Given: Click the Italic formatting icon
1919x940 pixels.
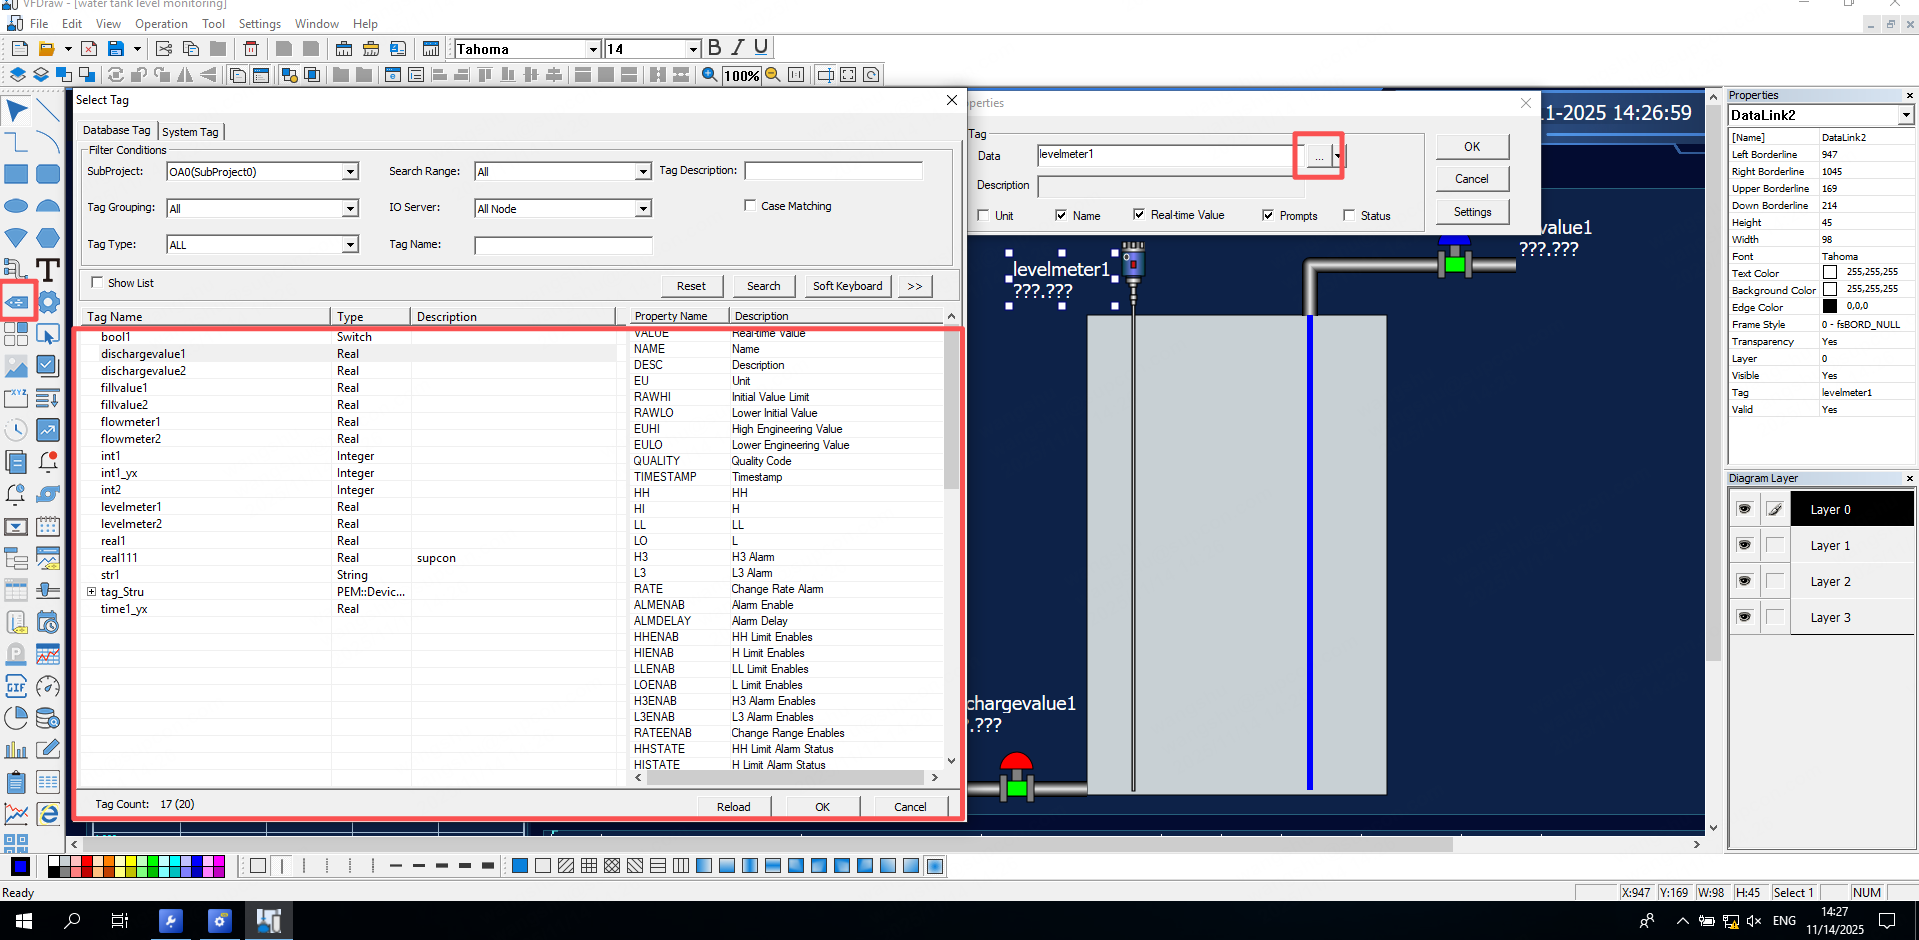Looking at the screenshot, I should [738, 48].
